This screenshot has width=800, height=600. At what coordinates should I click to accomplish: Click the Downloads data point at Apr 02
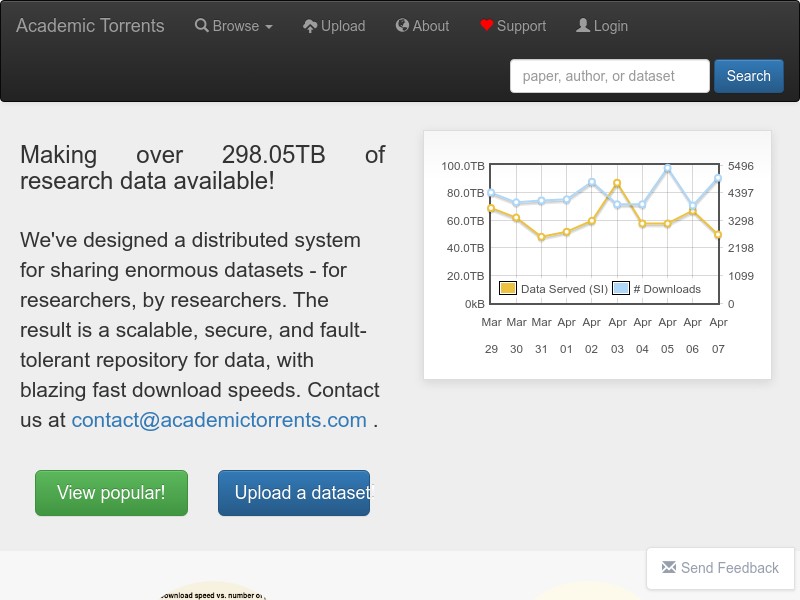pos(592,182)
